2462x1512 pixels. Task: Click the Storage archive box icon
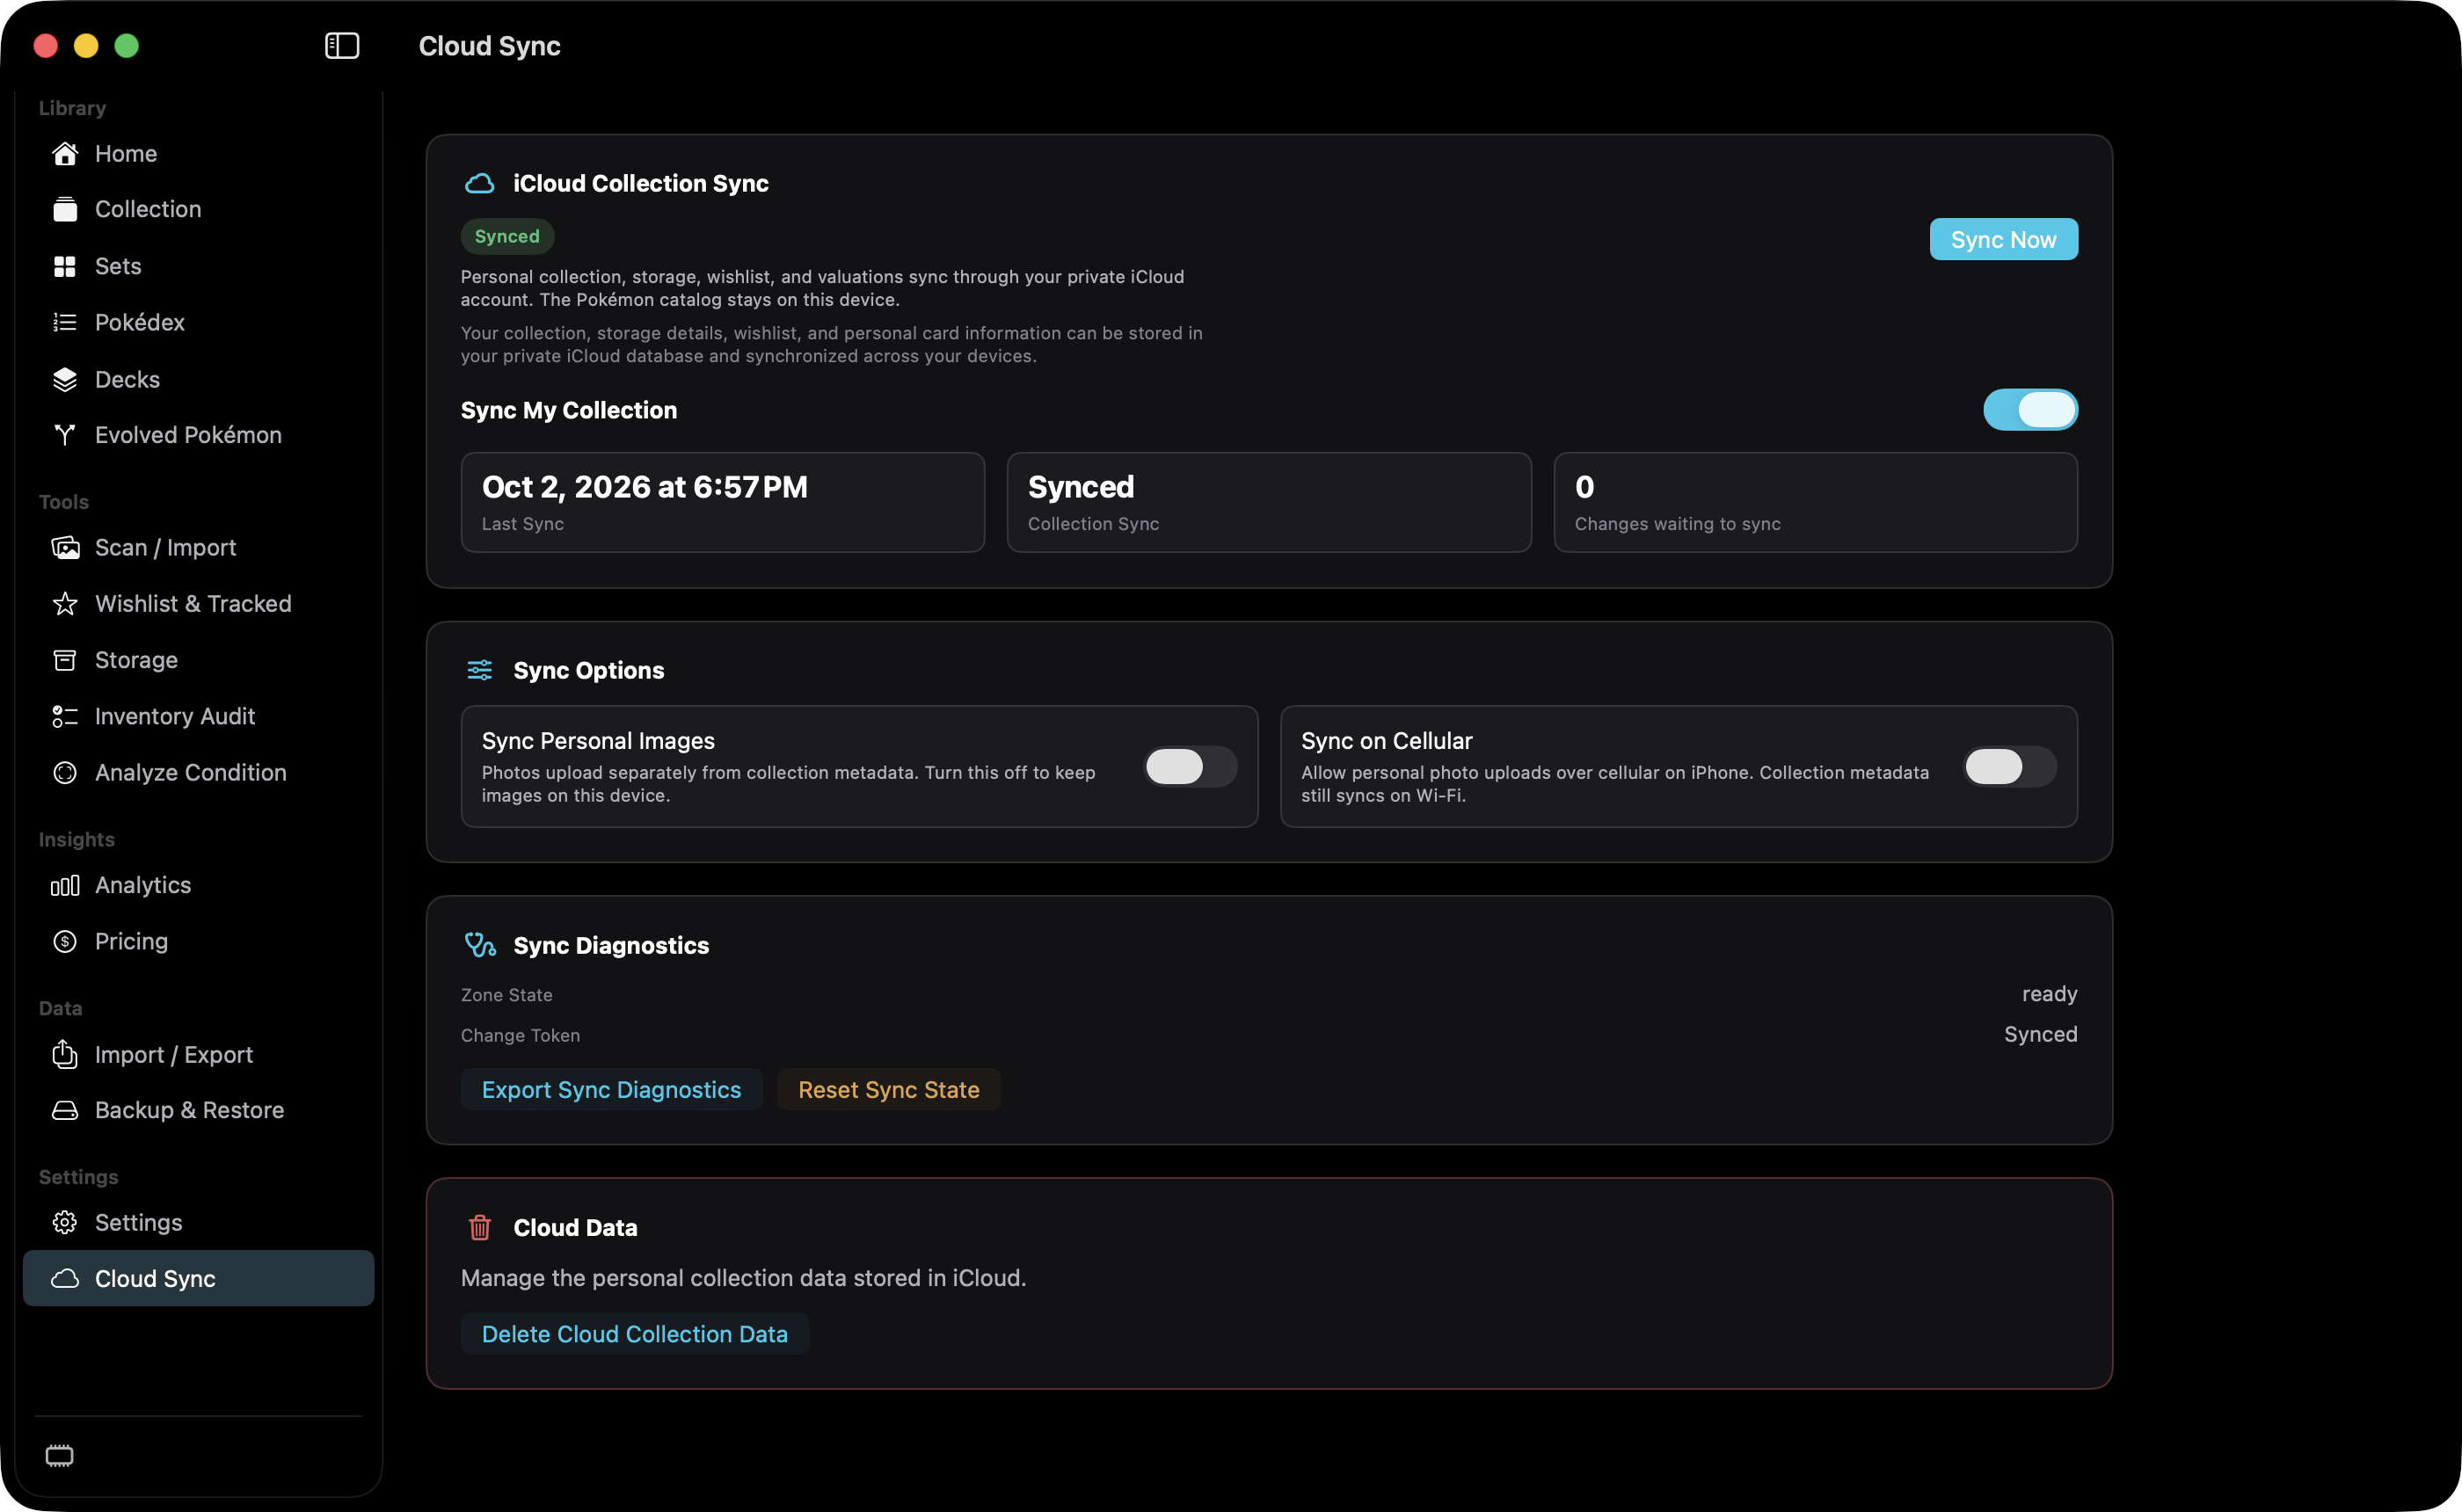pos(65,660)
